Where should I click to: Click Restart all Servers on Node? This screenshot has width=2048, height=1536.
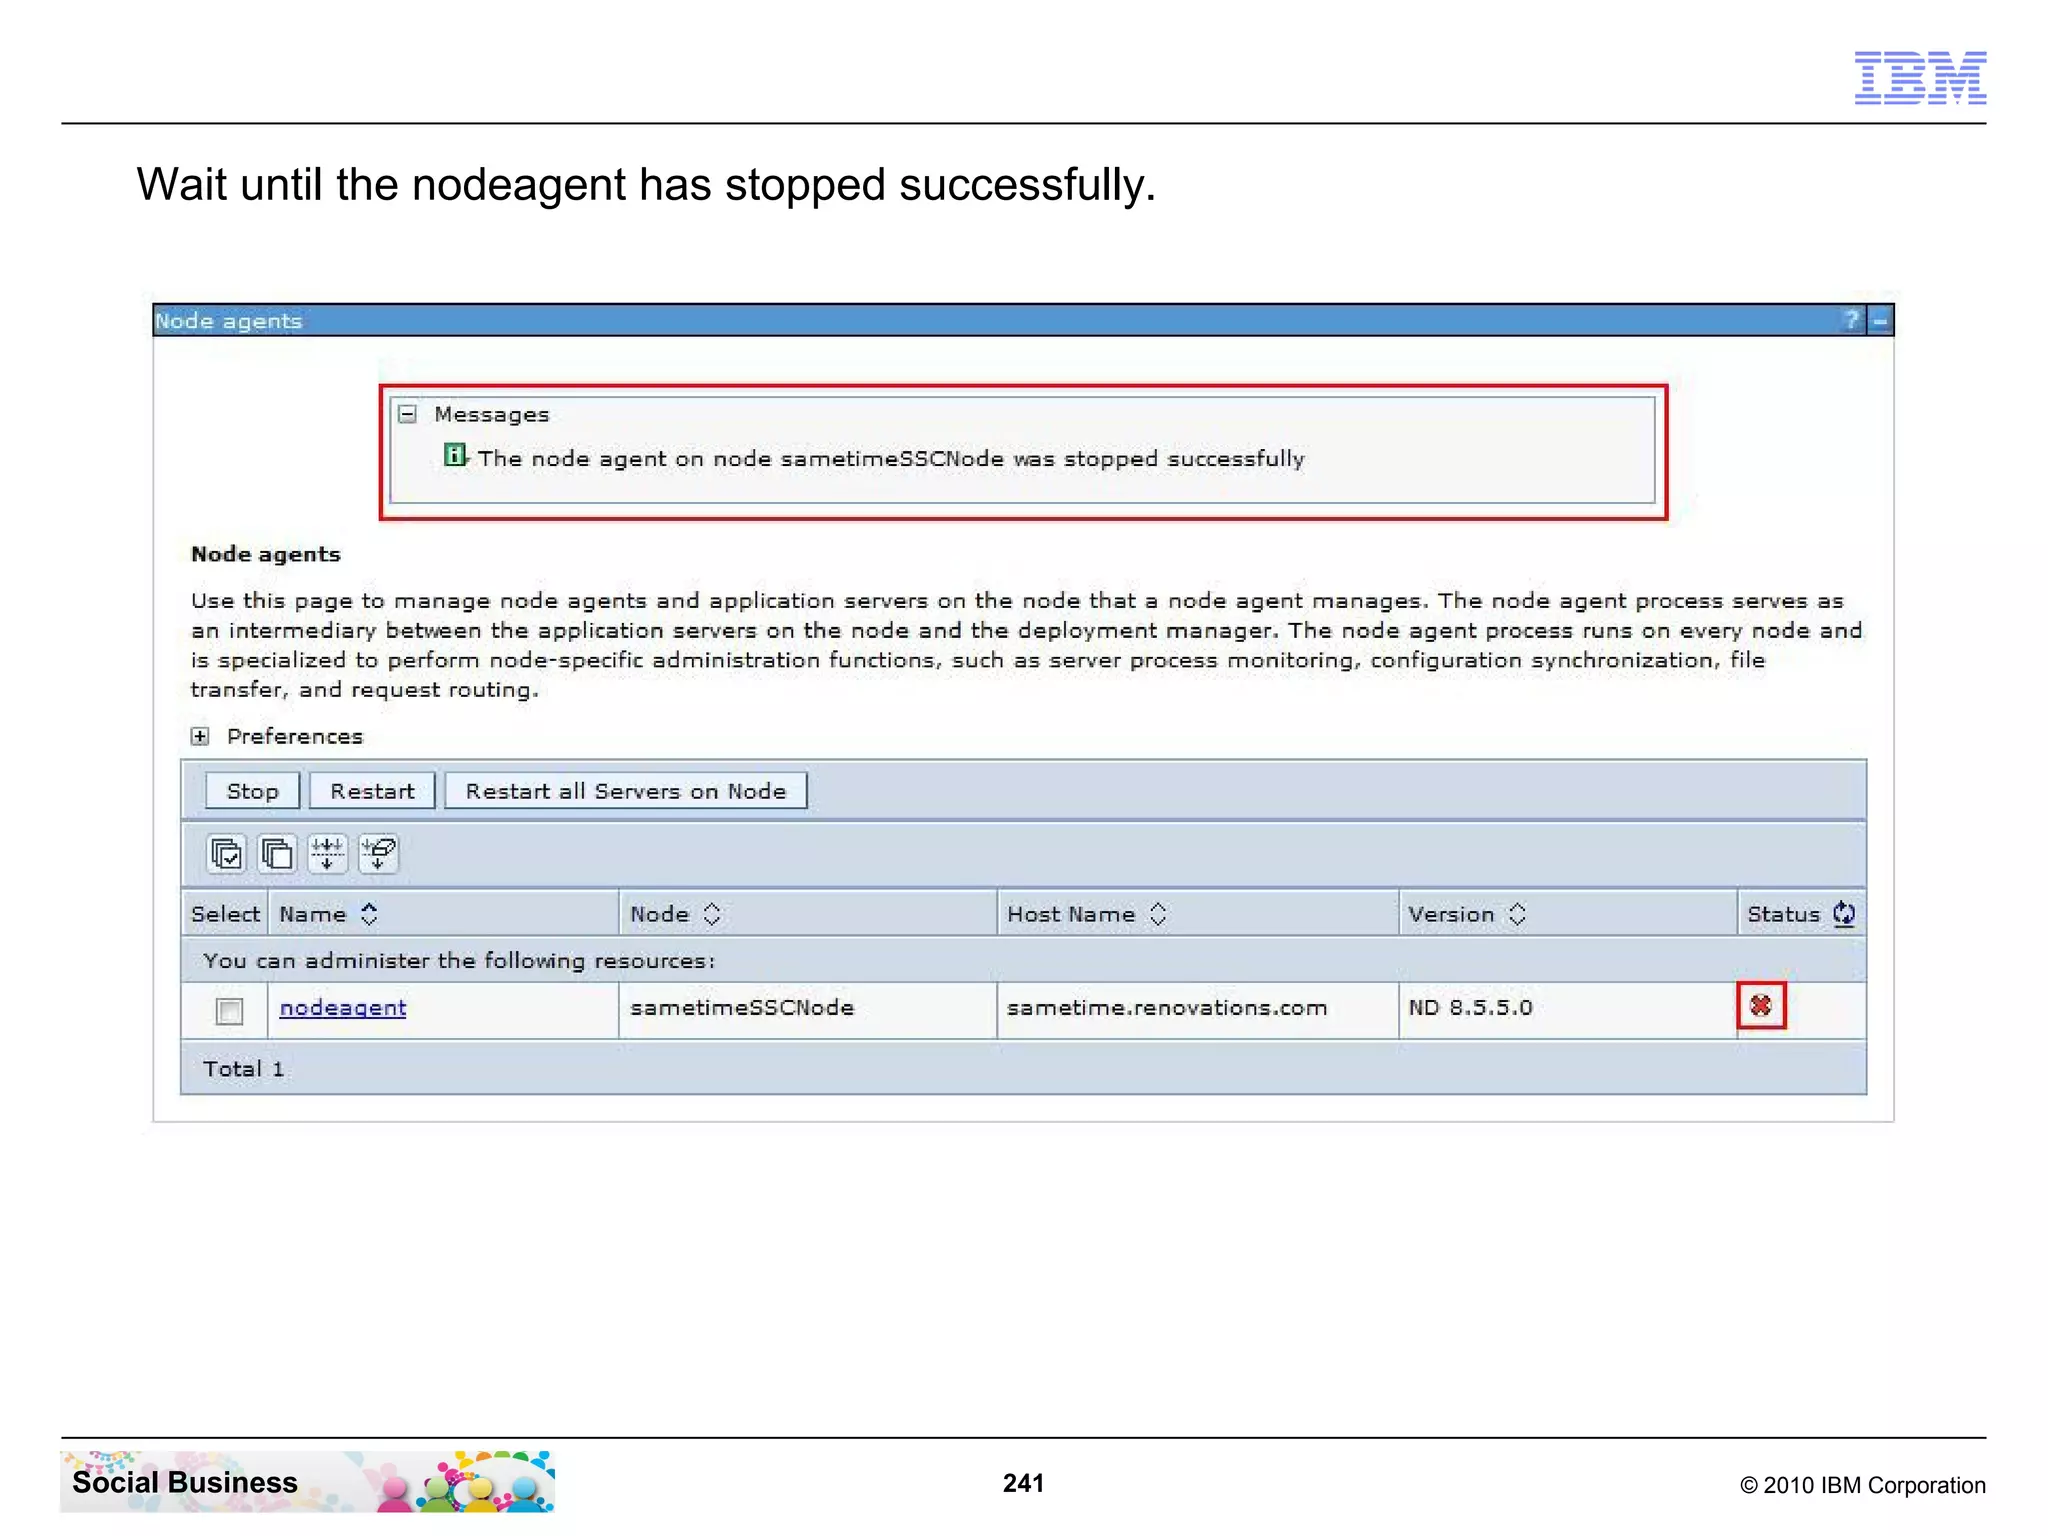coord(626,791)
